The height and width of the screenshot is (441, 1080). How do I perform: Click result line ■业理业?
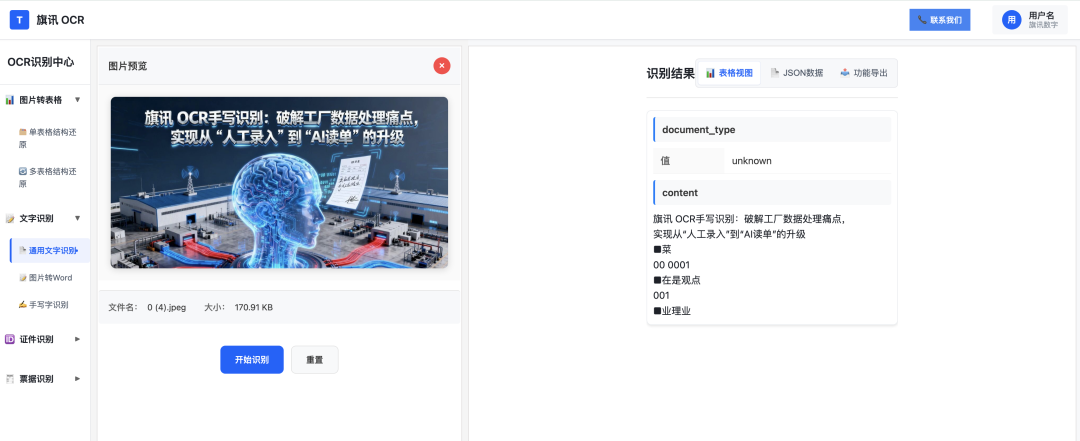click(x=672, y=311)
